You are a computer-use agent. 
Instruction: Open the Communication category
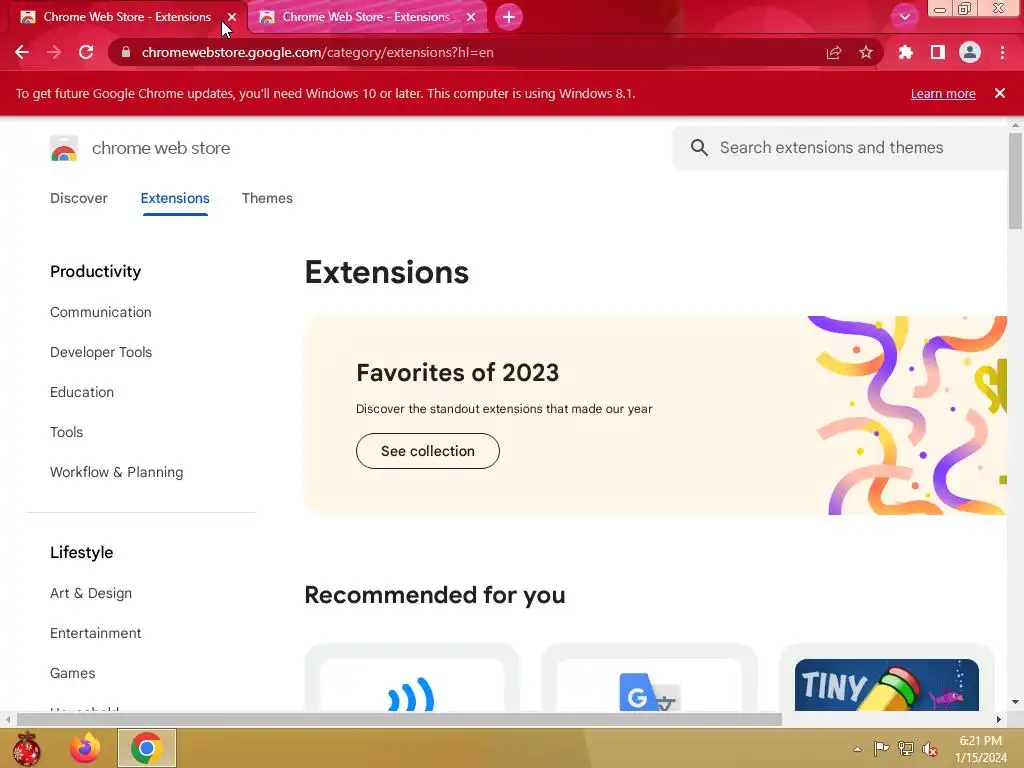click(101, 312)
